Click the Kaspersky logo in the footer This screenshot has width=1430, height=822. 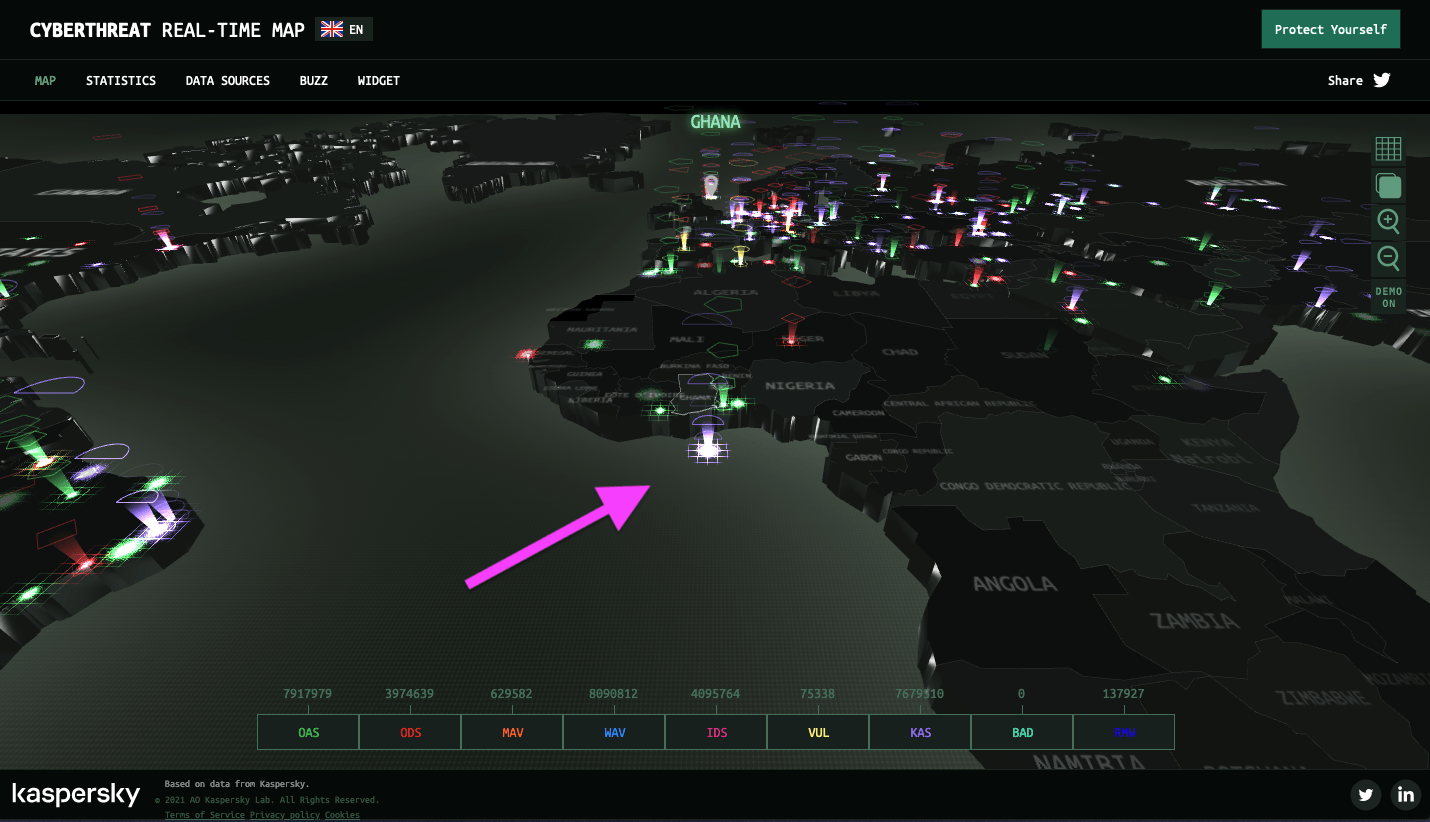[76, 795]
